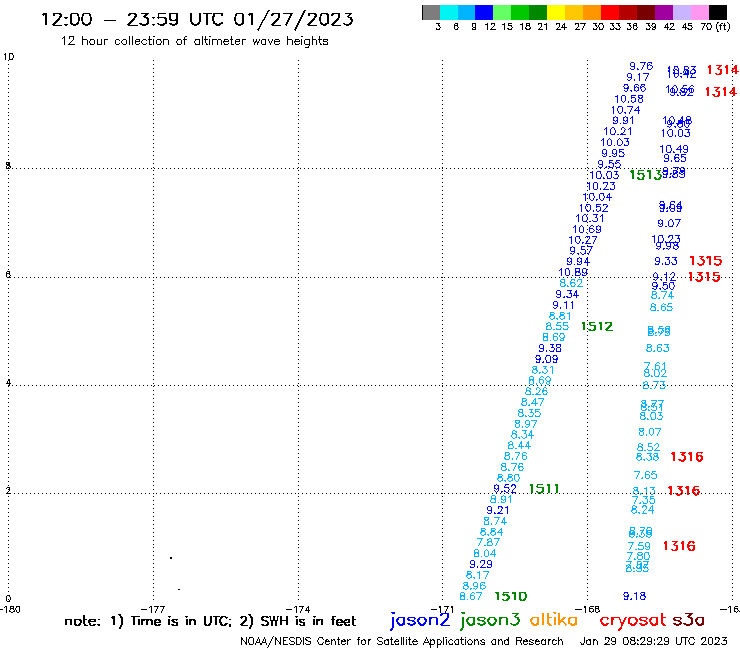
Task: Click the wave height value '10.89'
Action: [573, 272]
